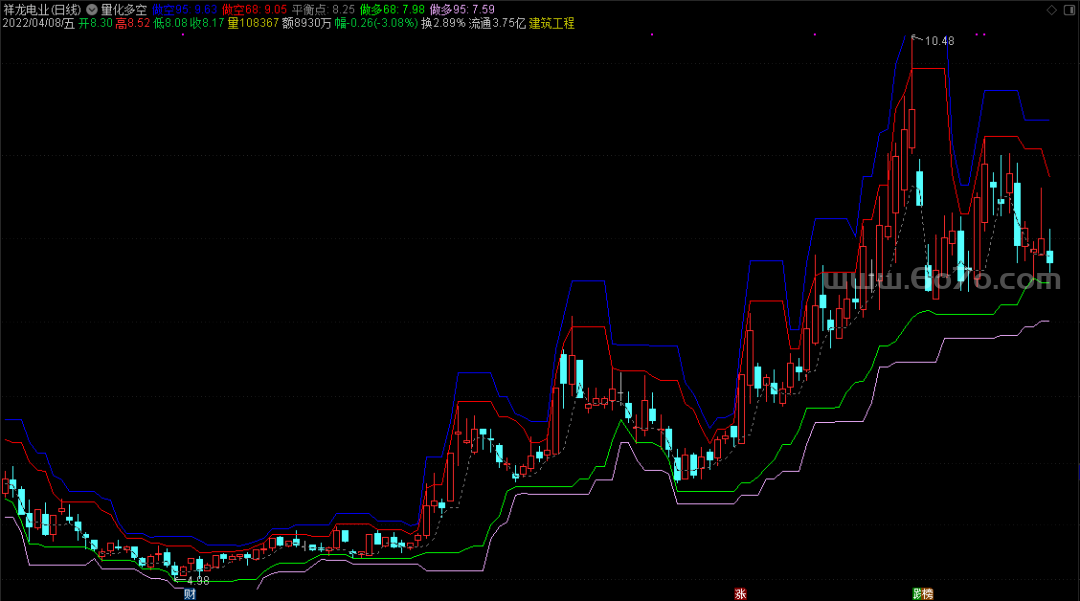Viewport: 1080px width, 601px height.
Task: Click the red 涨 marker at chart bottom
Action: (x=740, y=593)
